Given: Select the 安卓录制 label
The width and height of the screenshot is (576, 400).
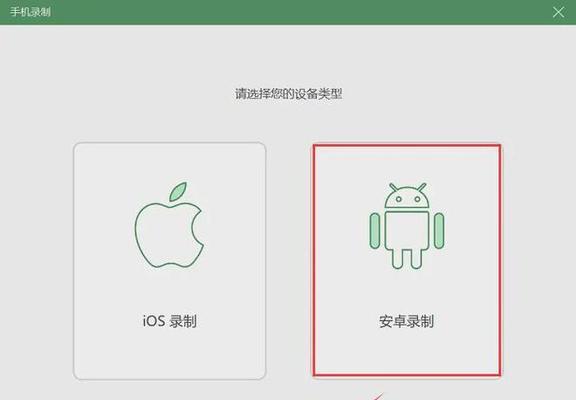Looking at the screenshot, I should (x=406, y=321).
